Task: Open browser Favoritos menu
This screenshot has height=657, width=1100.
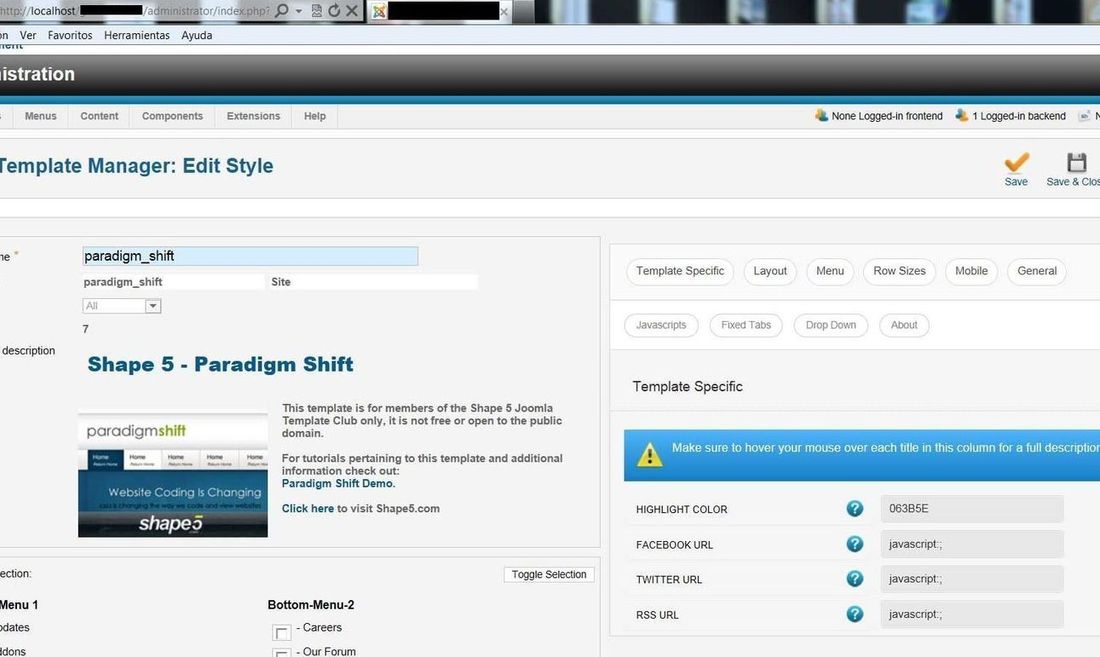Action: (x=70, y=35)
